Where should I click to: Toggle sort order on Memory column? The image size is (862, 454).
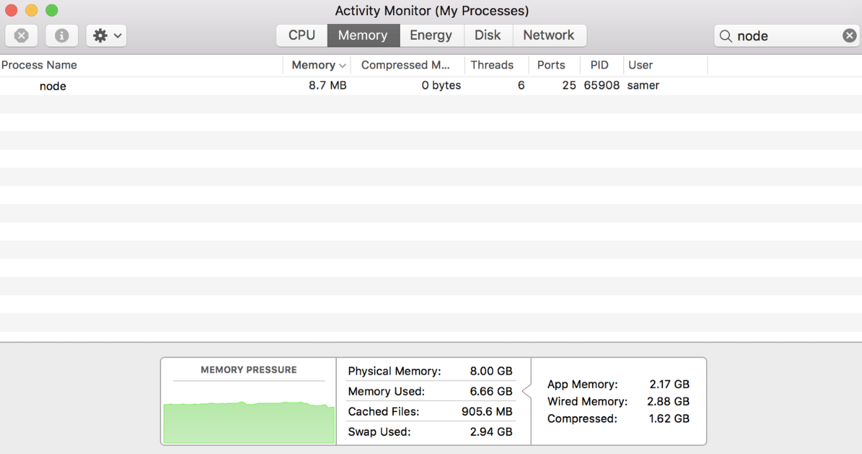pyautogui.click(x=317, y=65)
